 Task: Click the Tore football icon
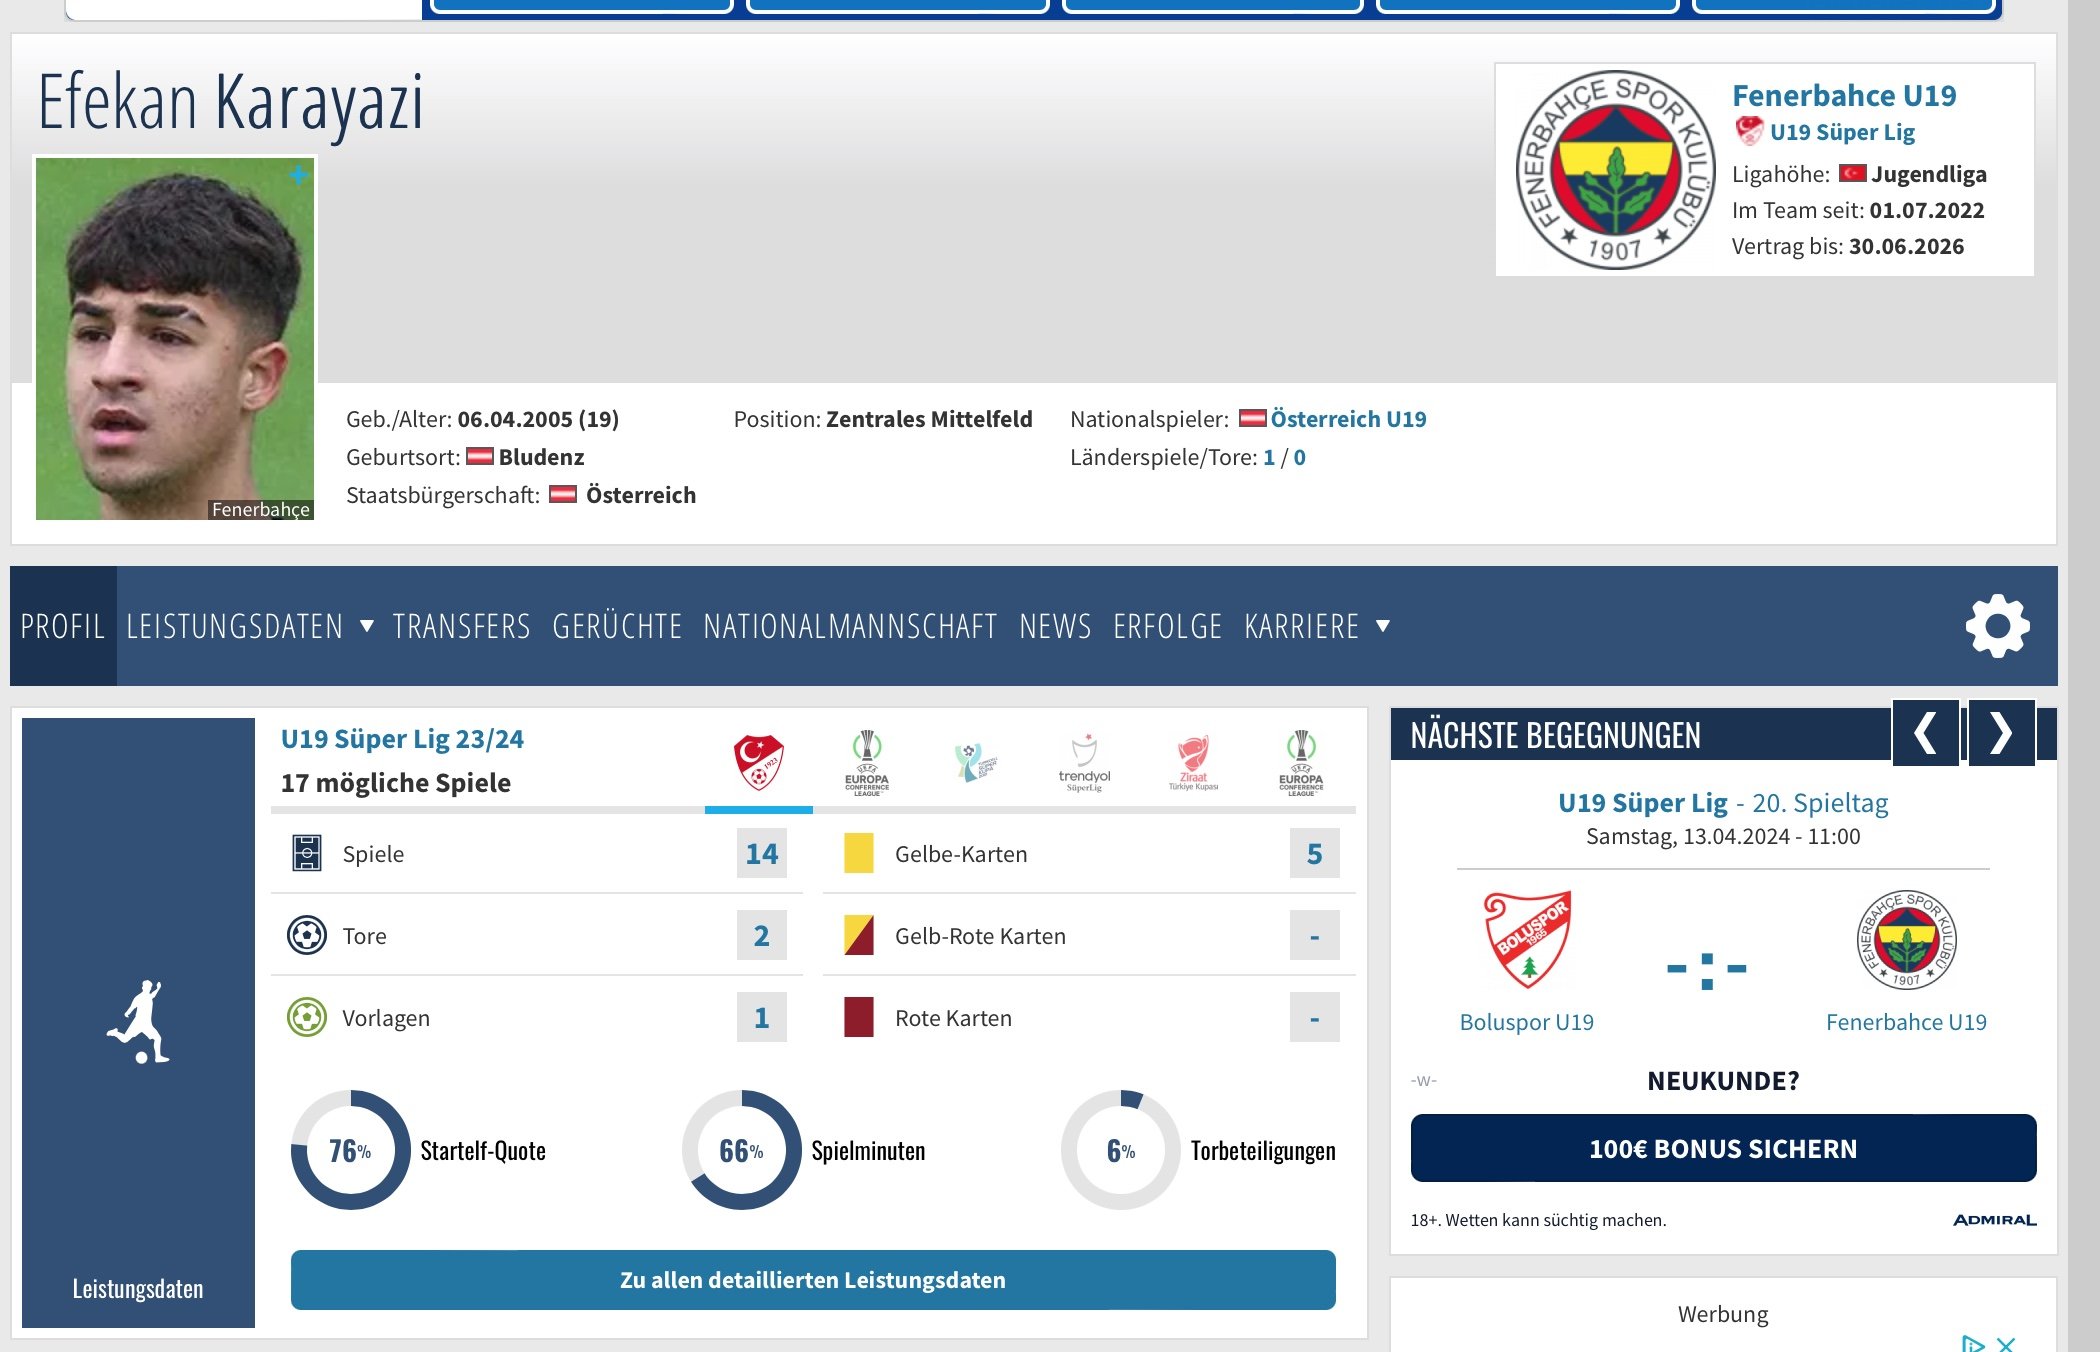307,935
